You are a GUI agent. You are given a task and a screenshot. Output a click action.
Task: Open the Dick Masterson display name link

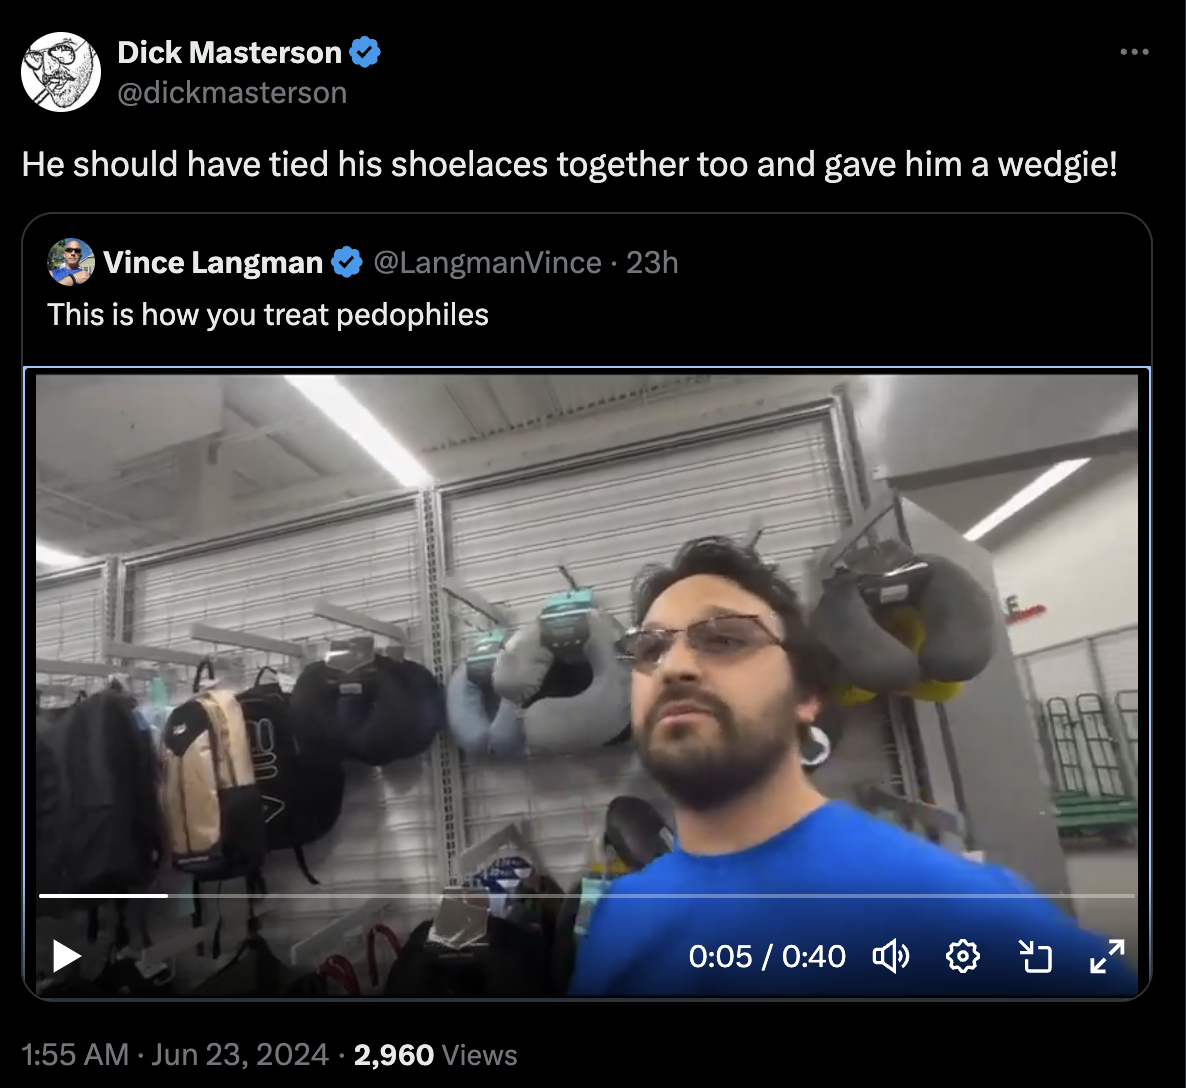[230, 52]
